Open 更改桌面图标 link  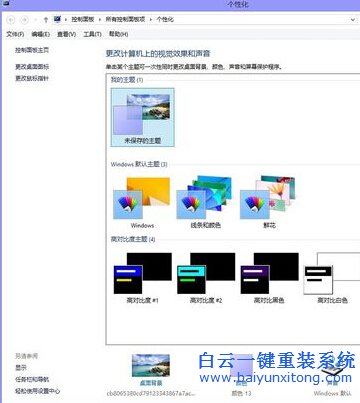pos(32,67)
